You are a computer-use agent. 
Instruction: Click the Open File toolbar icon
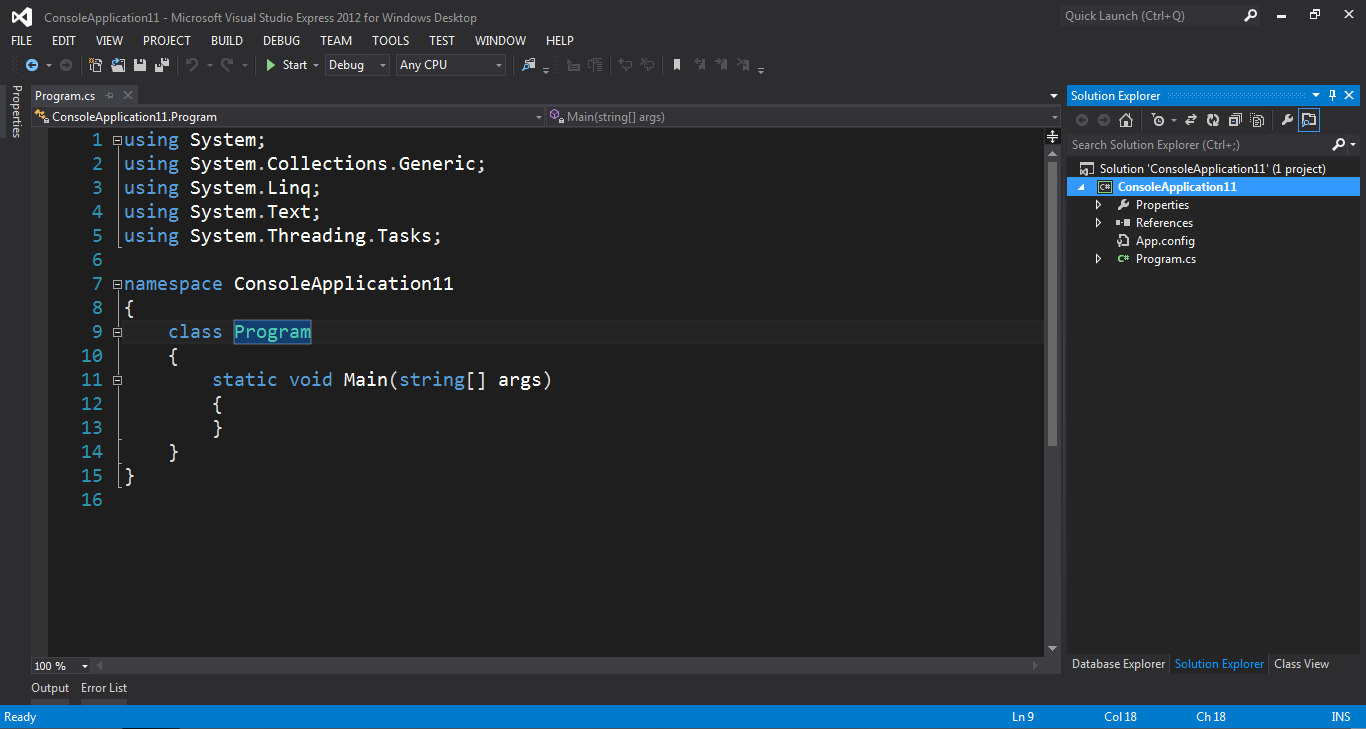(118, 65)
